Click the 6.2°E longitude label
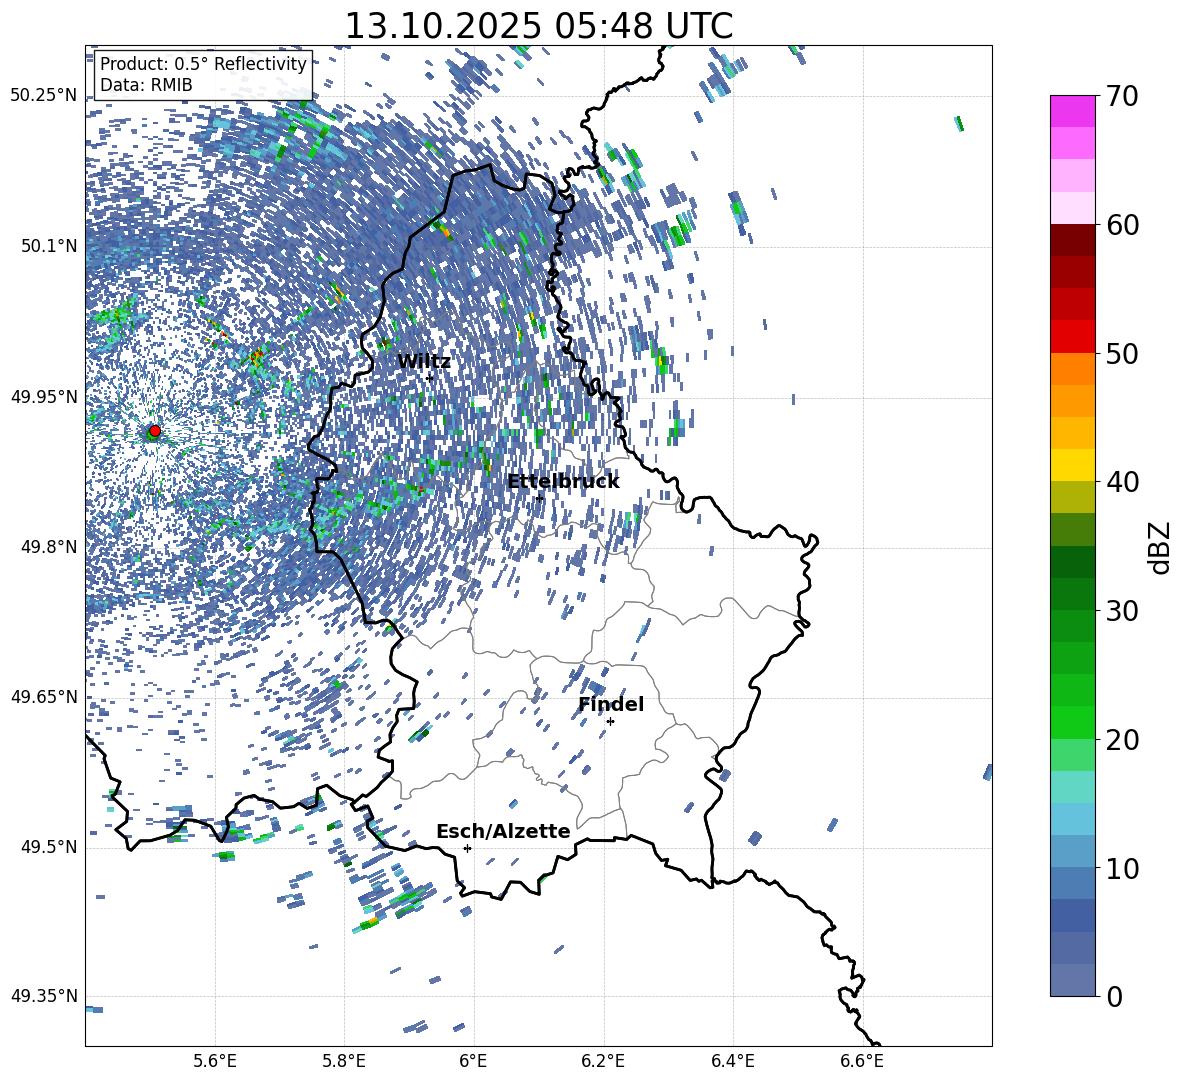 603,1061
